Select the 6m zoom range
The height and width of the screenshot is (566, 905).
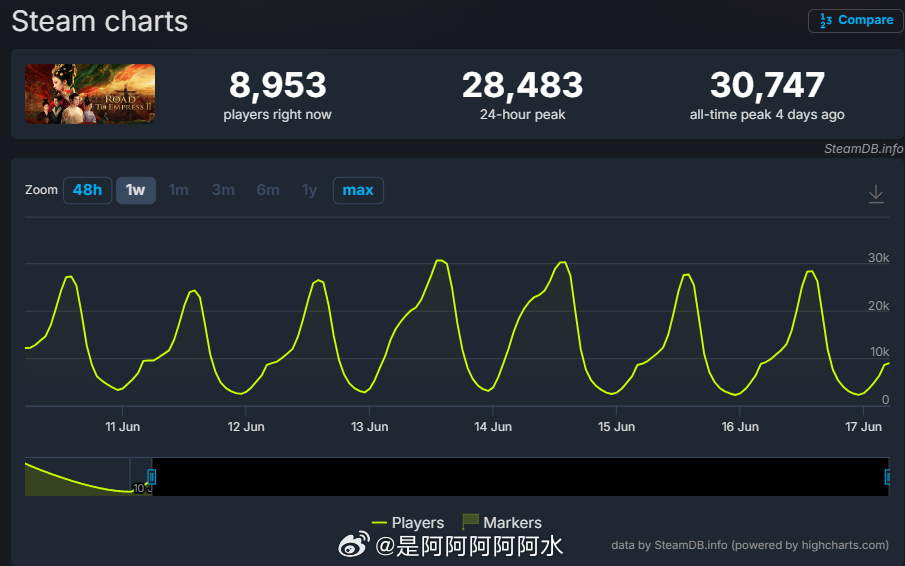268,190
